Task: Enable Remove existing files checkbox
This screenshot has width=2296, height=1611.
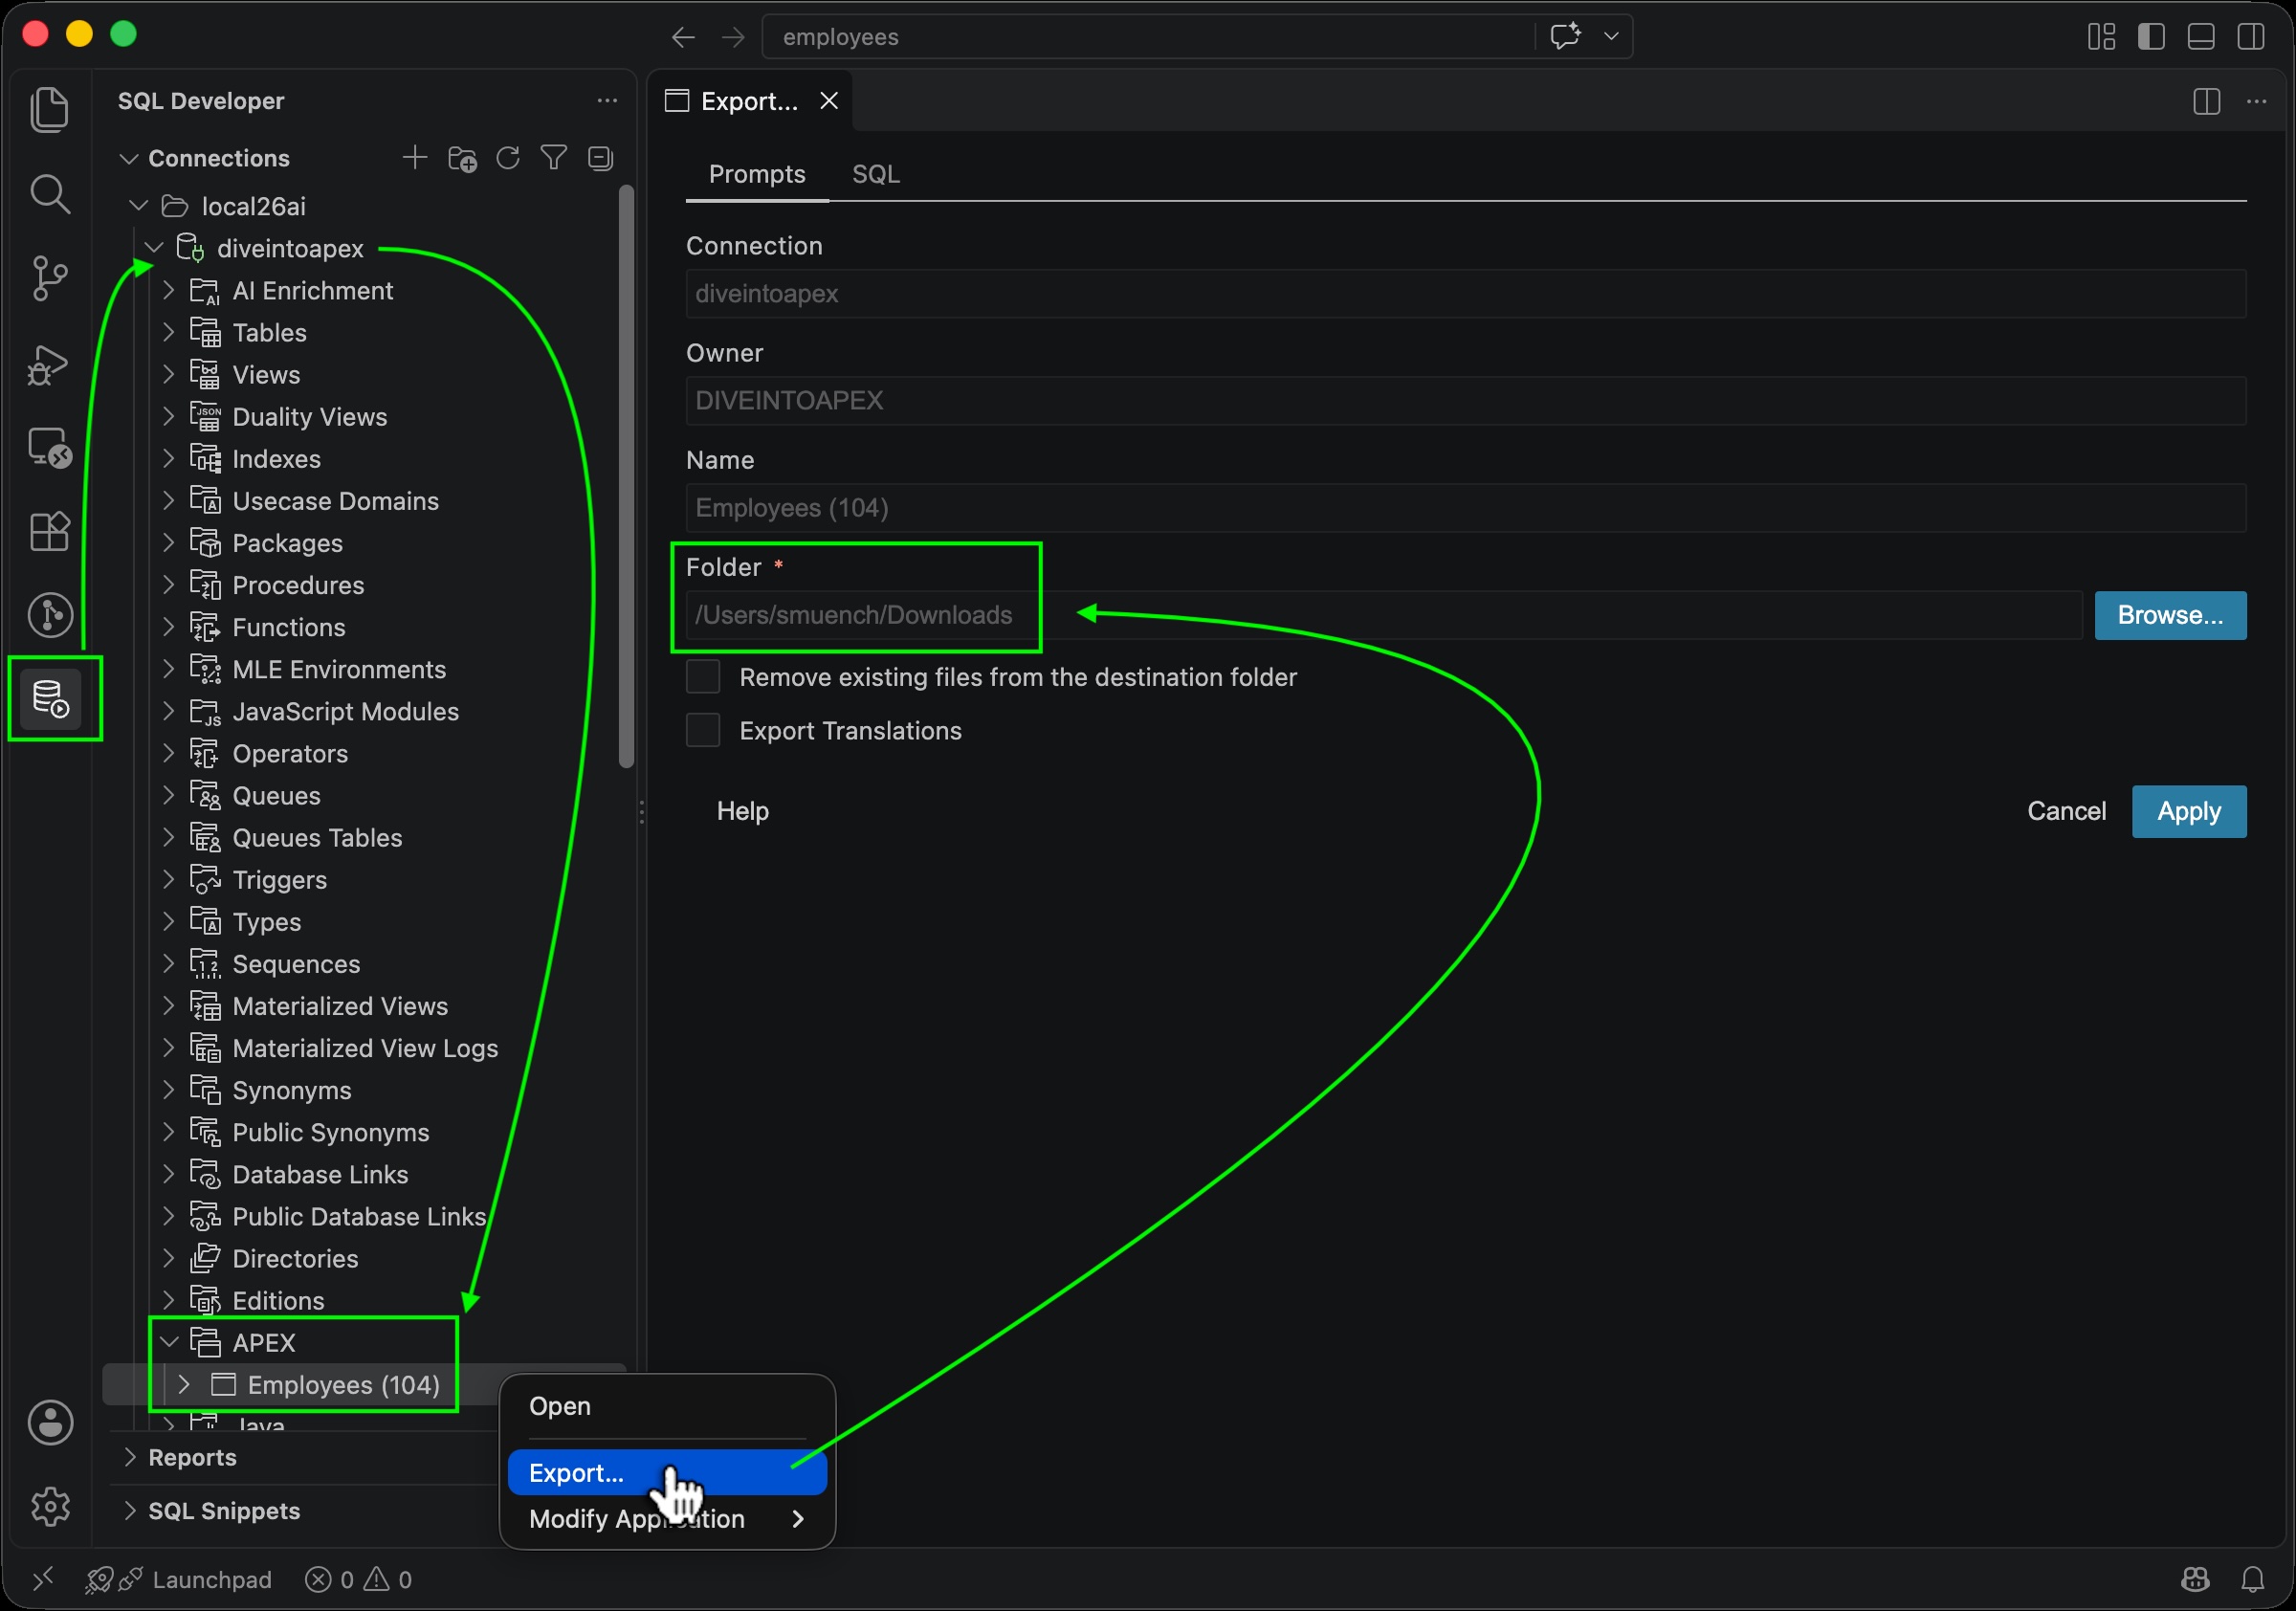Action: coord(703,677)
